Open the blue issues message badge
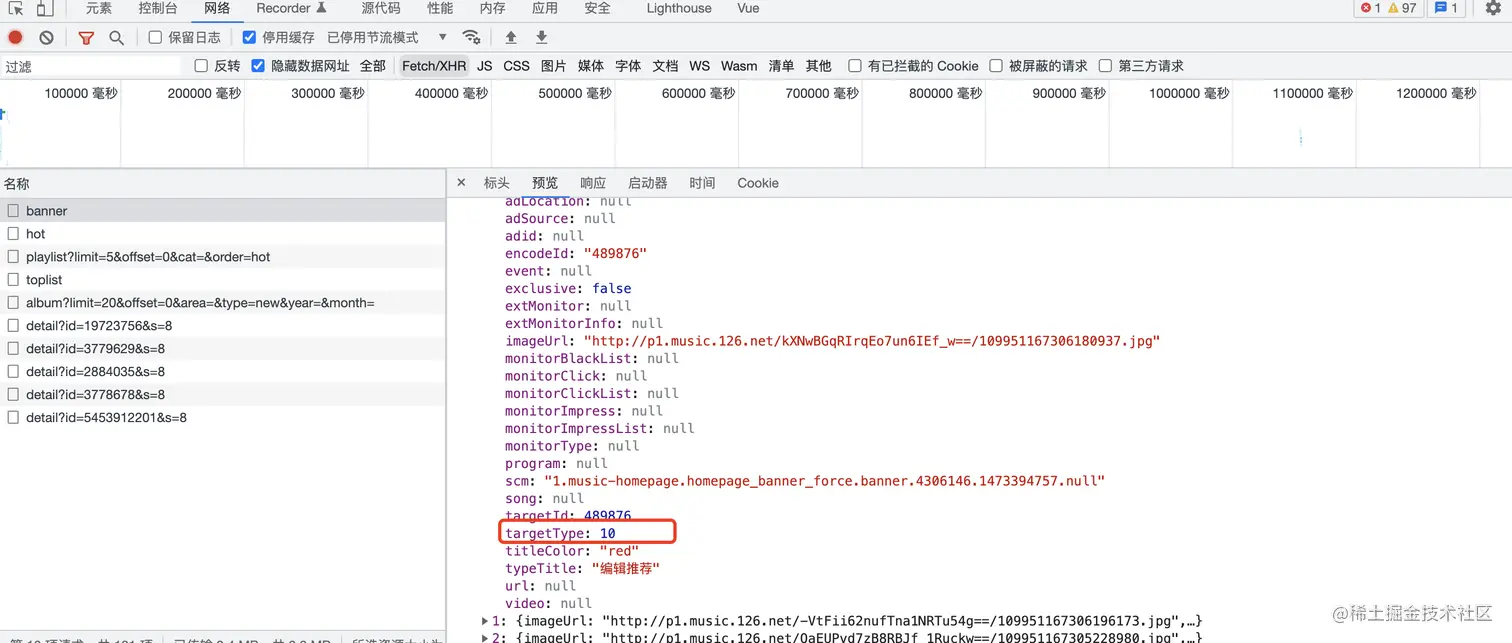The width and height of the screenshot is (1512, 643). [1446, 8]
